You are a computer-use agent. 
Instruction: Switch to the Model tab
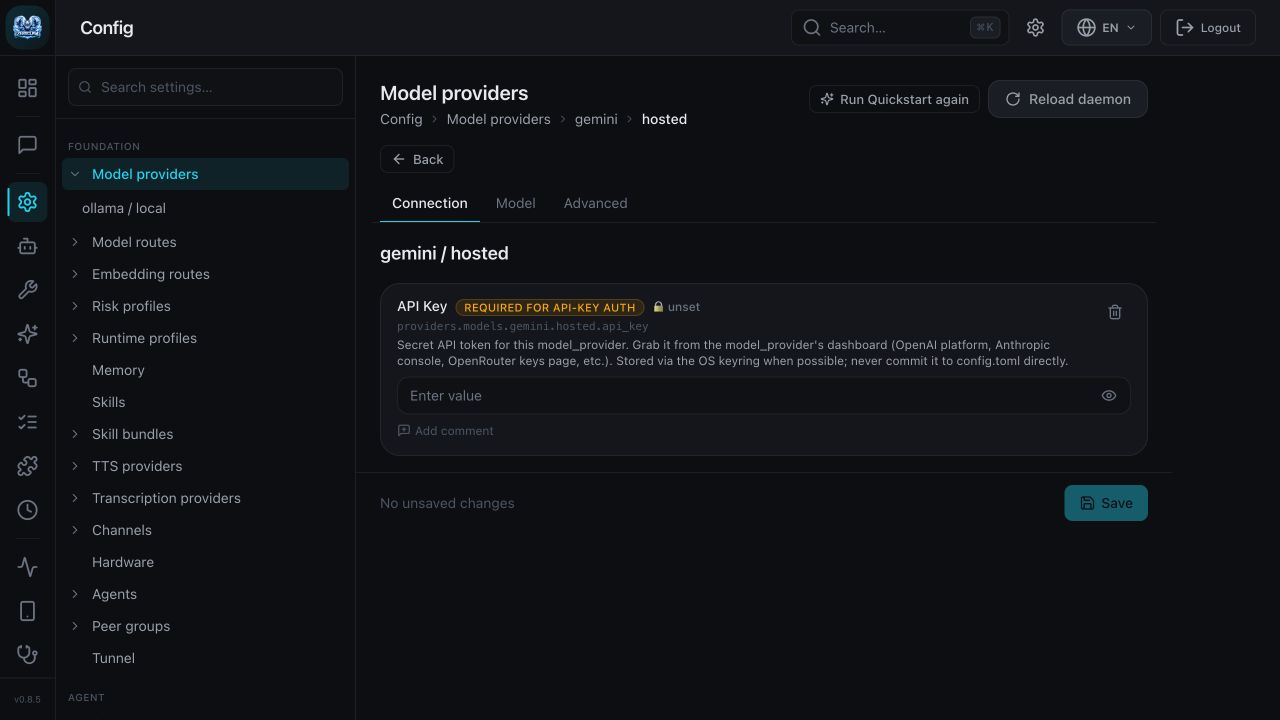tap(516, 203)
